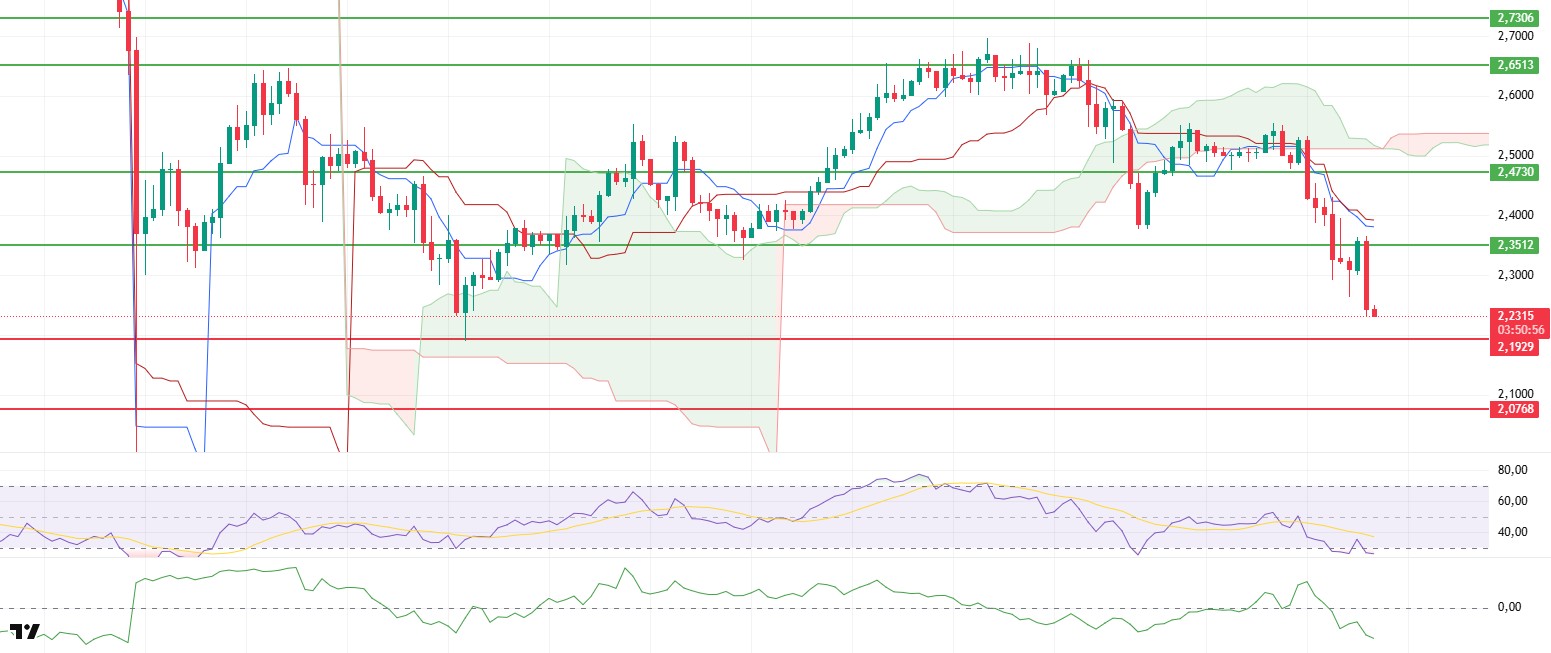Click the RSI 60,00 scale label

pos(1512,501)
